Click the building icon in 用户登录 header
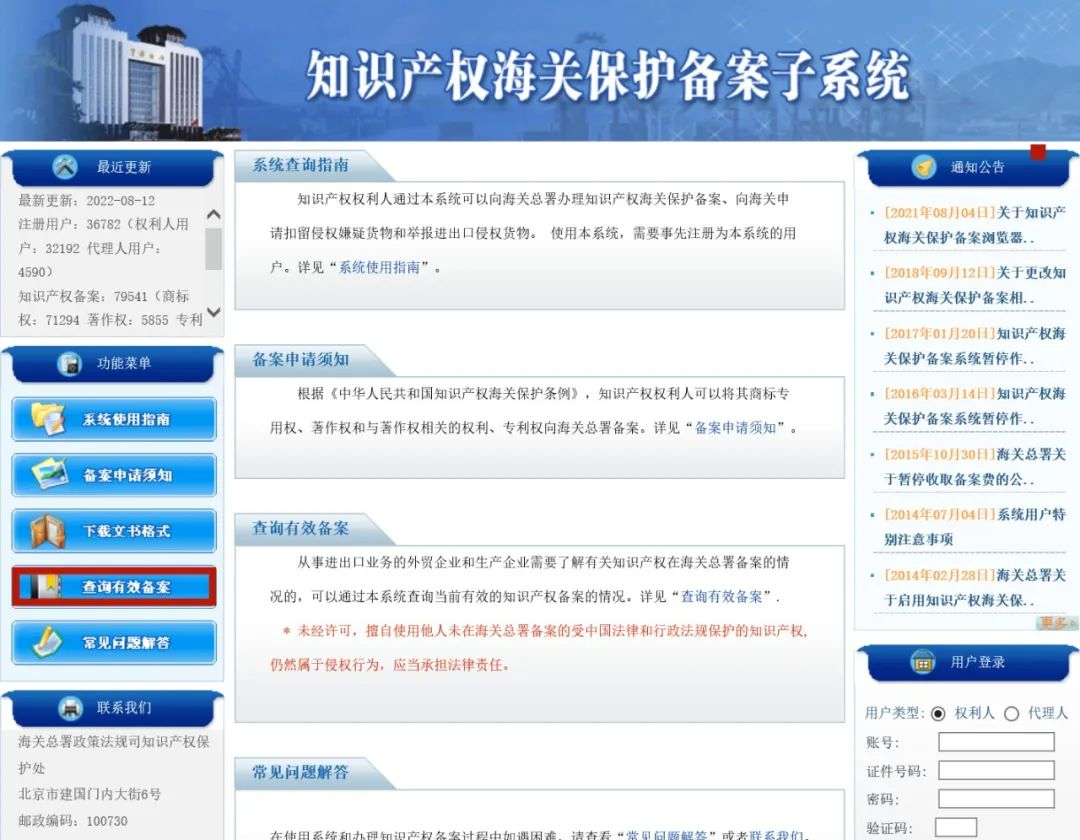Viewport: 1080px width, 840px height. (923, 662)
